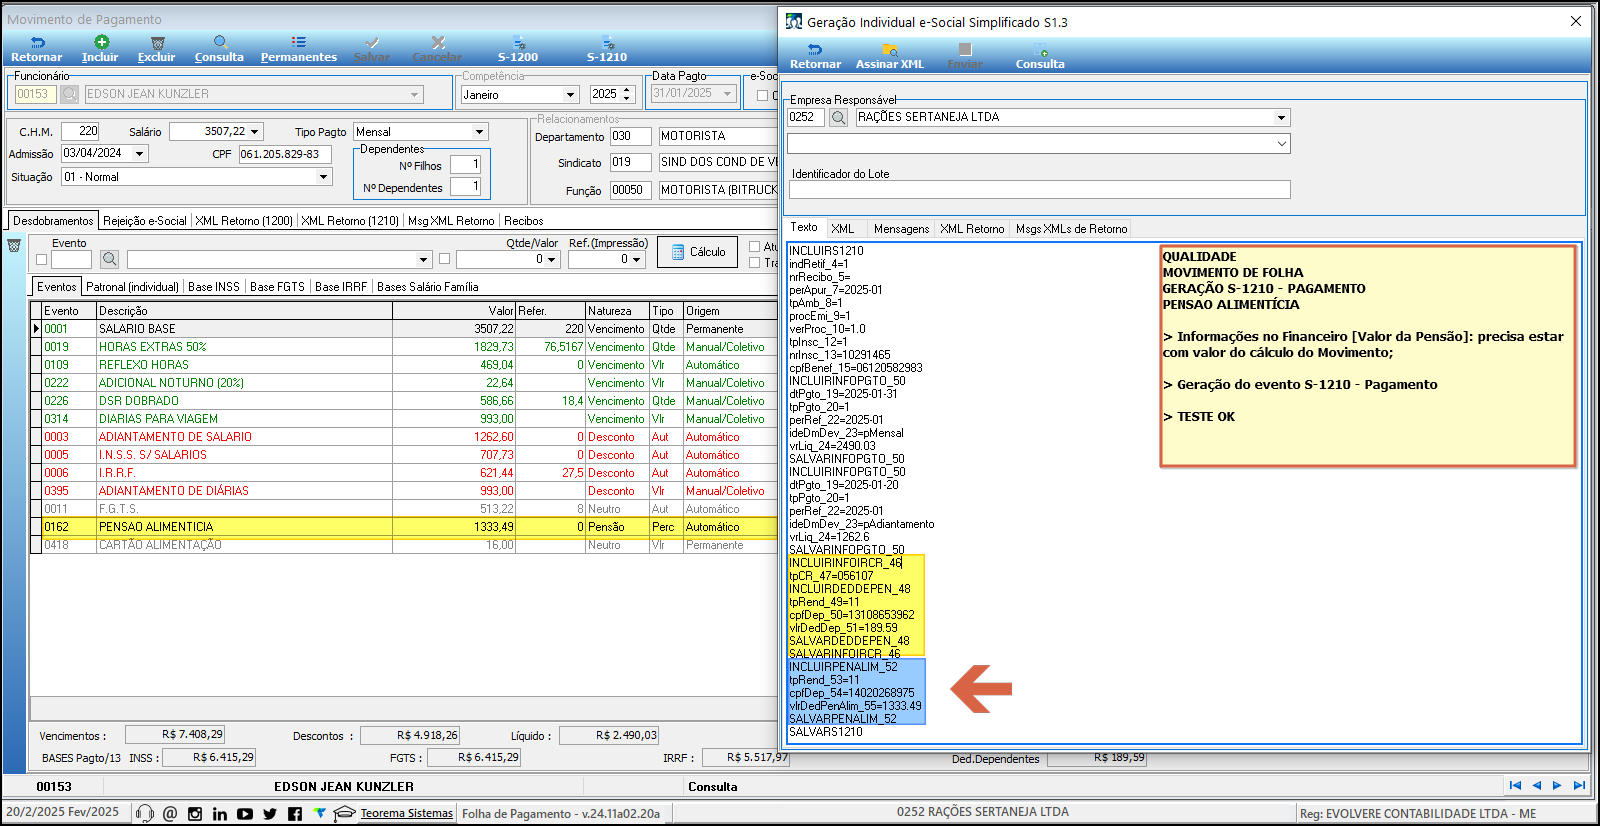The image size is (1600, 826).
Task: Open the Ref.(Impressão) dropdown arrow
Action: [x=636, y=259]
